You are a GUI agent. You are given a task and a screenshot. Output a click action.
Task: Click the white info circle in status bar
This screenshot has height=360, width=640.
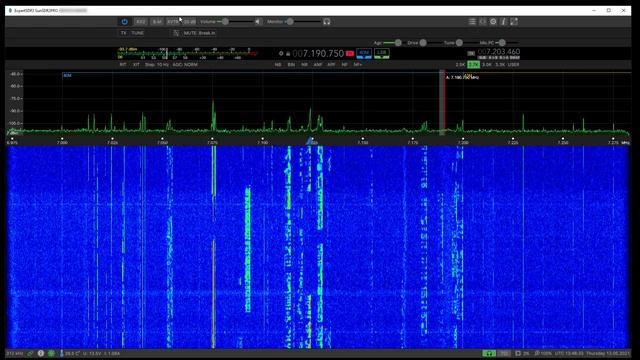[41, 353]
